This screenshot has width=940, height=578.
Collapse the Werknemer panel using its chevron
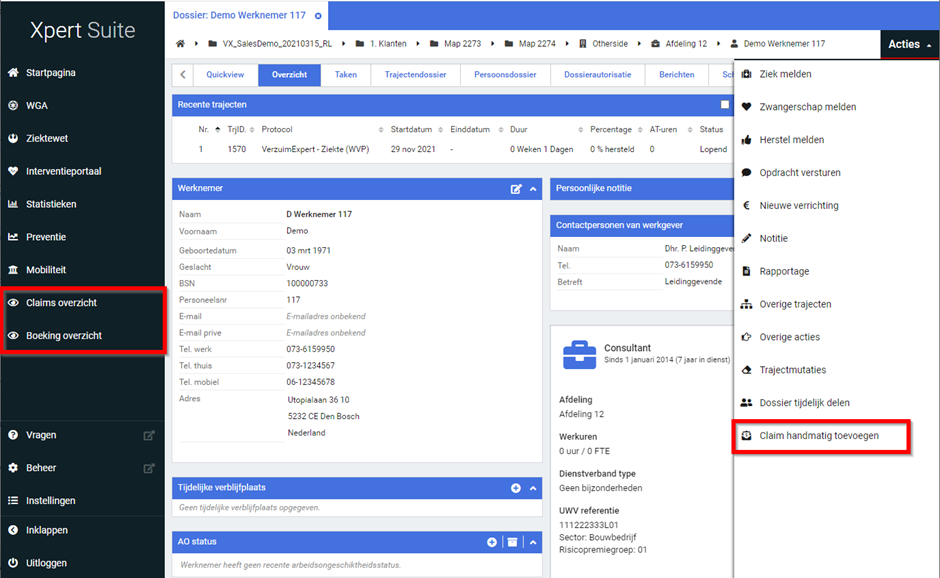(533, 188)
